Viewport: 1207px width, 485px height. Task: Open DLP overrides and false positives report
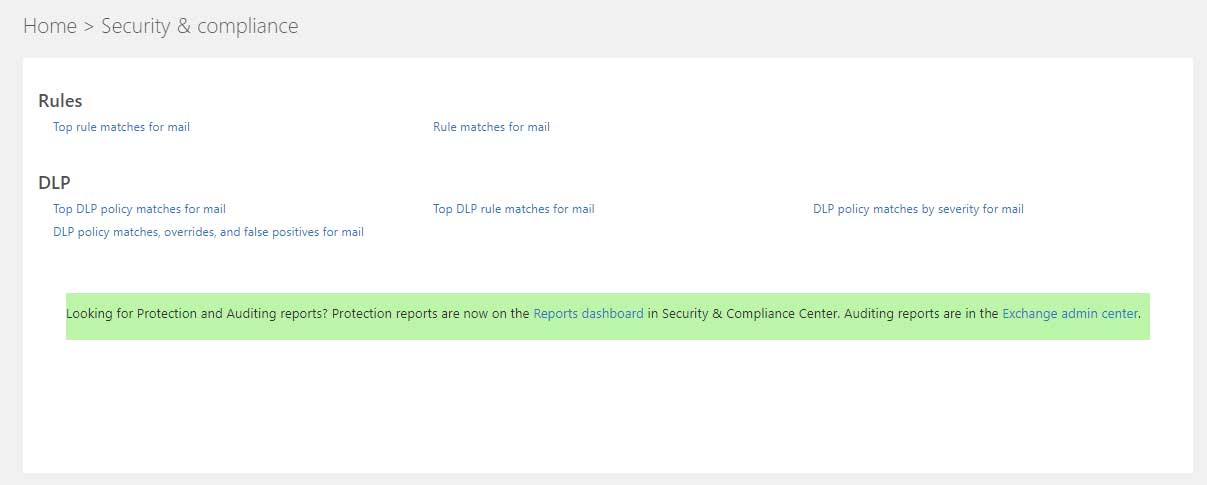pyautogui.click(x=208, y=232)
